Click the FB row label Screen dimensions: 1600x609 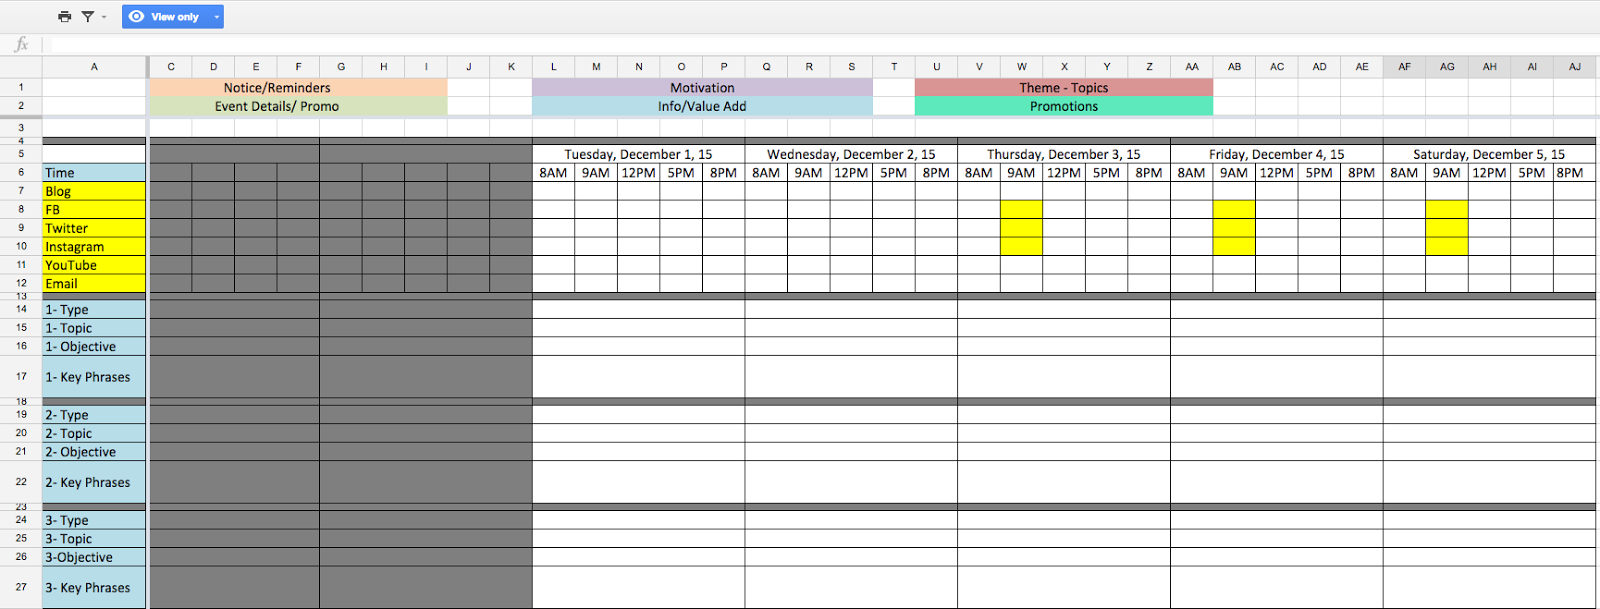click(94, 210)
